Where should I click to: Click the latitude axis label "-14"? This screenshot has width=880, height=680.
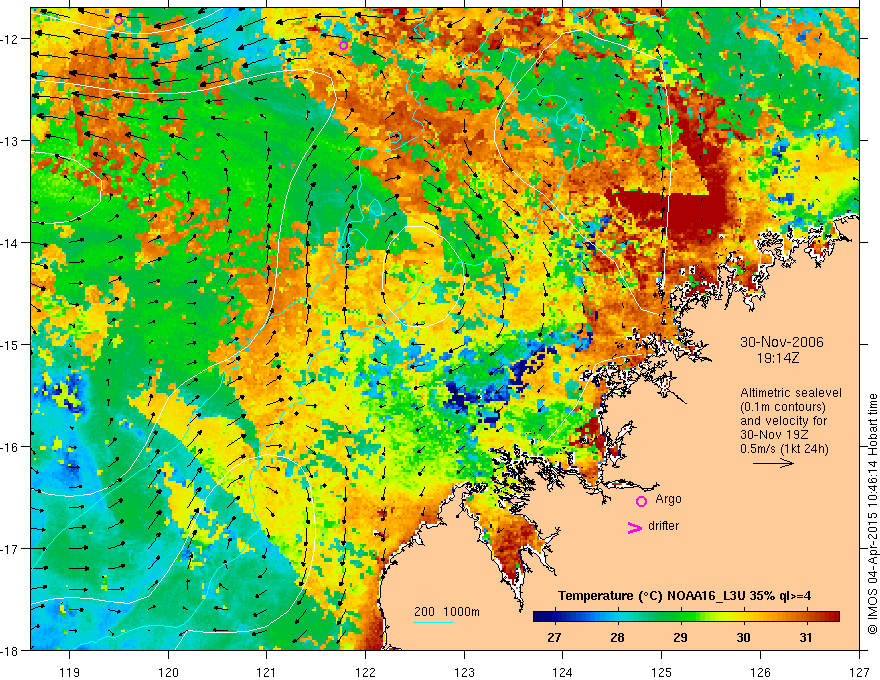point(11,243)
